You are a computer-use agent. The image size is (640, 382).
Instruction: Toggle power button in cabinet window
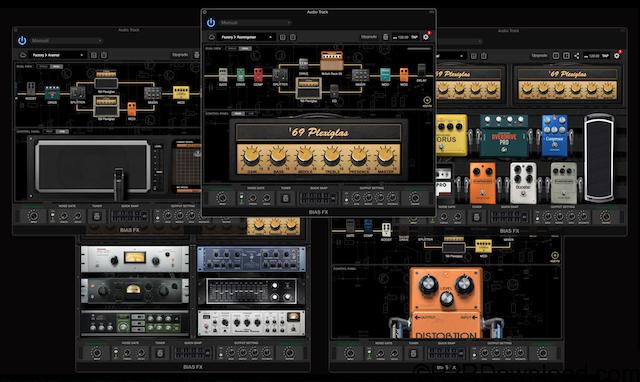[x=22, y=40]
